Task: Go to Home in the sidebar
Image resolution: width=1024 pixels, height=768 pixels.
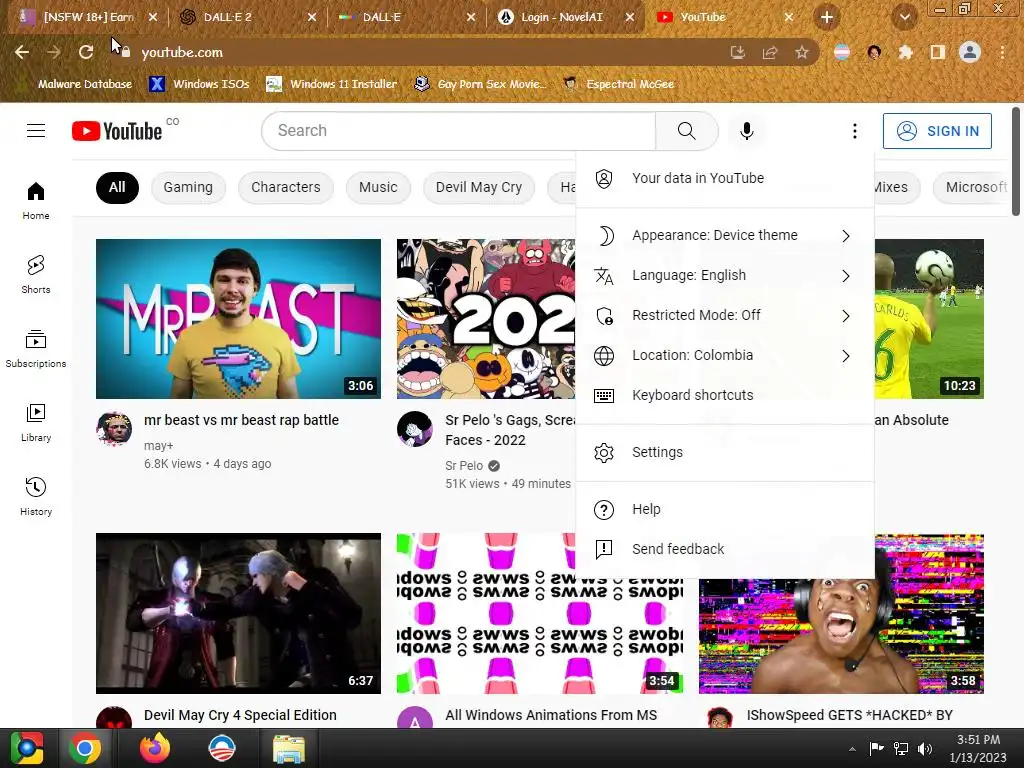Action: point(36,200)
